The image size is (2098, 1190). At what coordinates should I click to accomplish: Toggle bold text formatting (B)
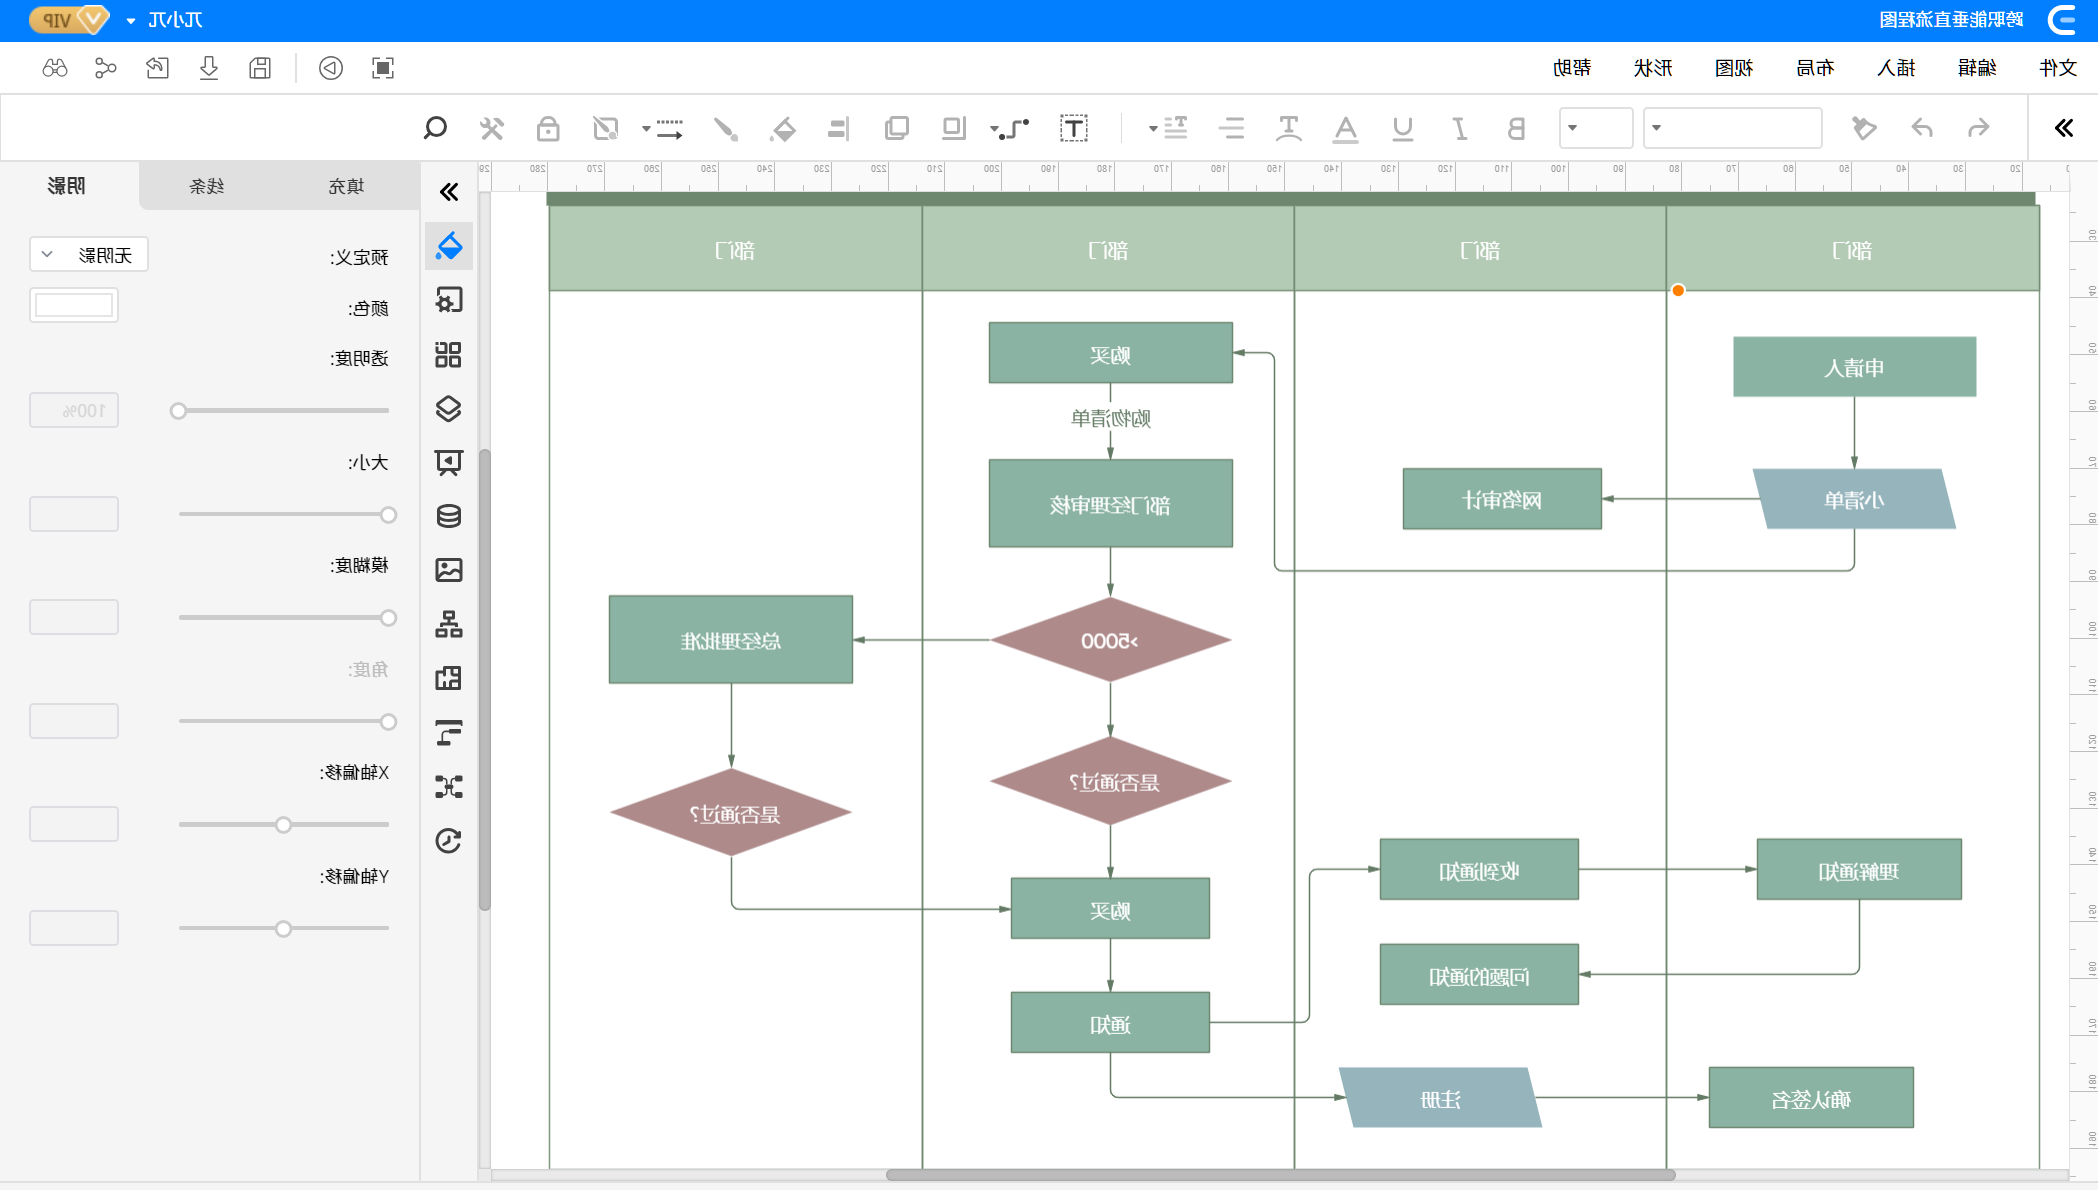[x=1516, y=128]
